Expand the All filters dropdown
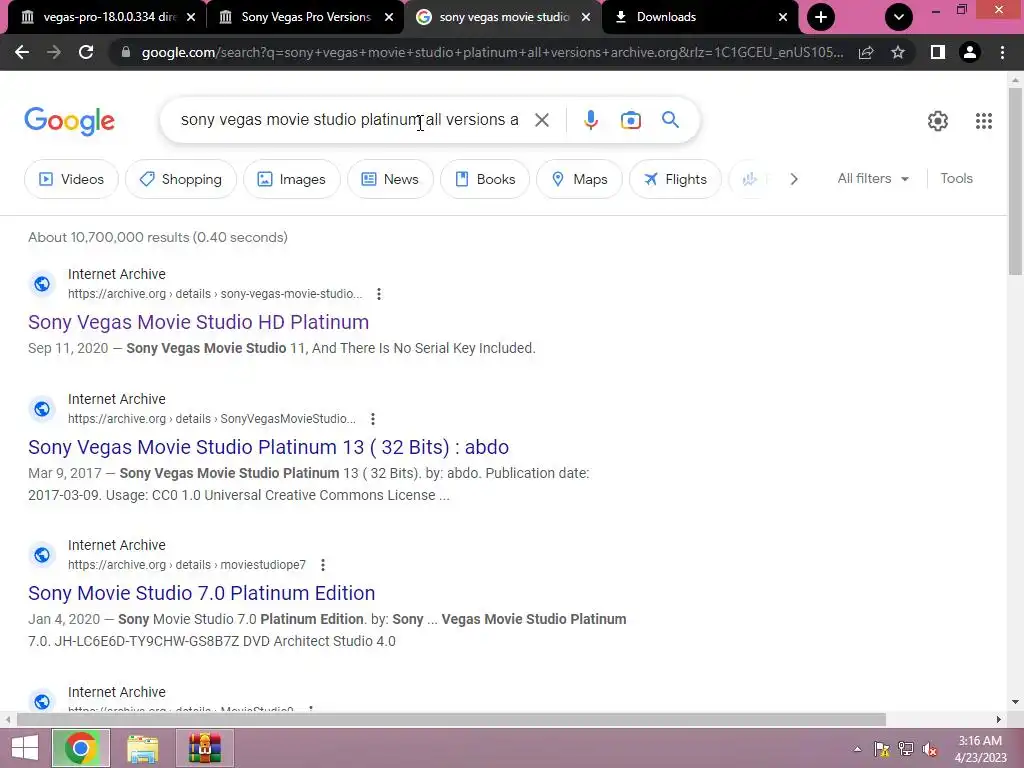This screenshot has width=1024, height=768. pyautogui.click(x=873, y=178)
